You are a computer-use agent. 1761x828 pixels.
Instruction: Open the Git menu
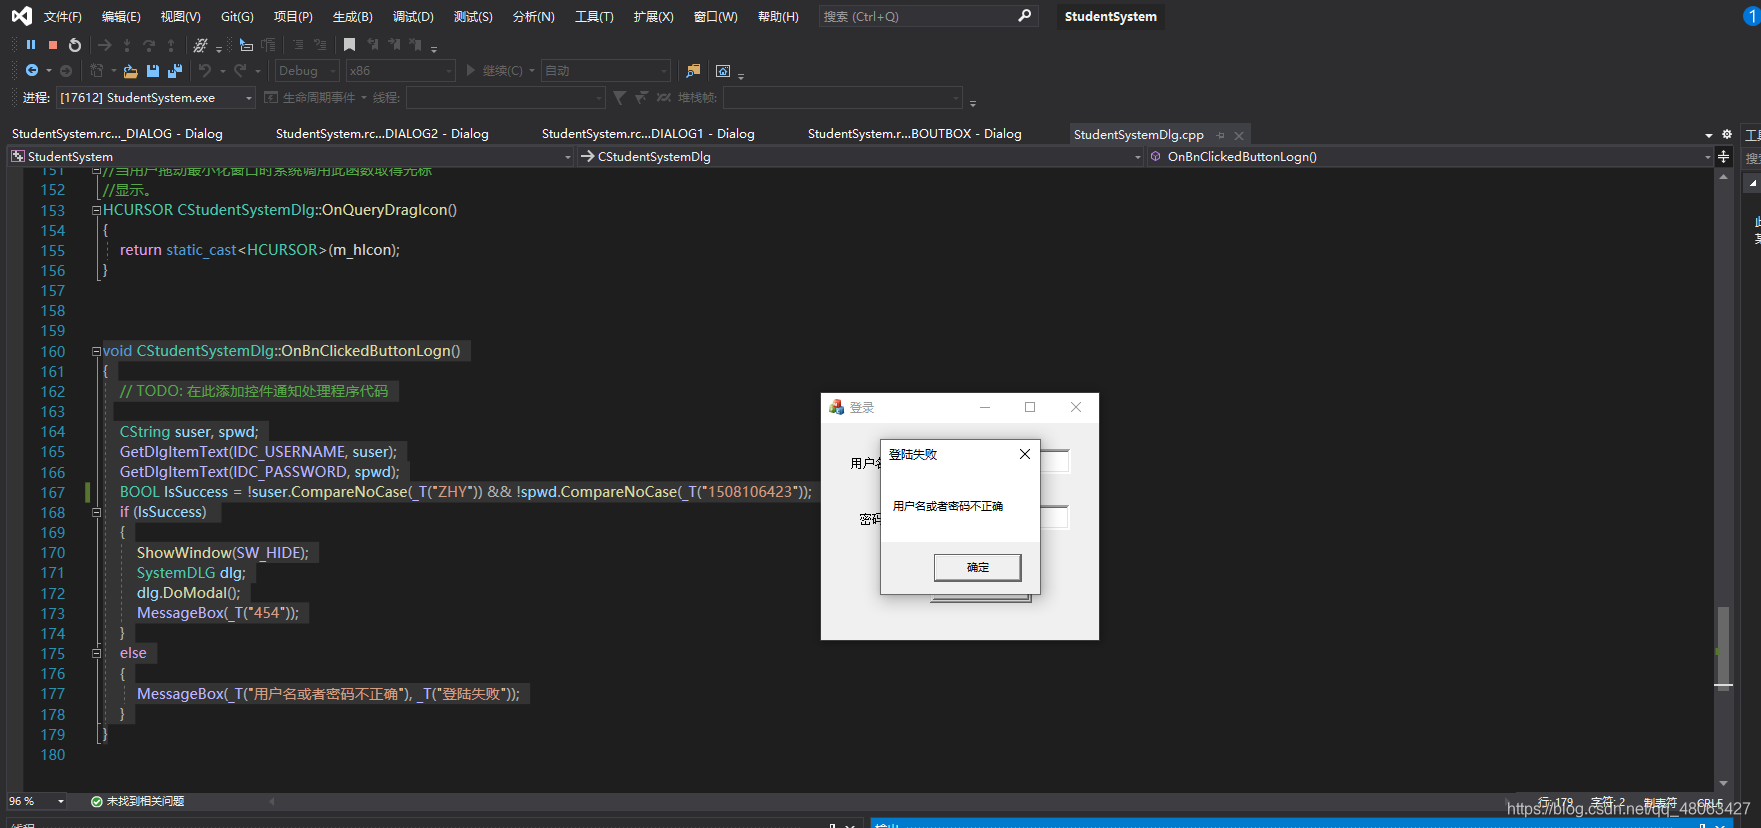(x=237, y=16)
